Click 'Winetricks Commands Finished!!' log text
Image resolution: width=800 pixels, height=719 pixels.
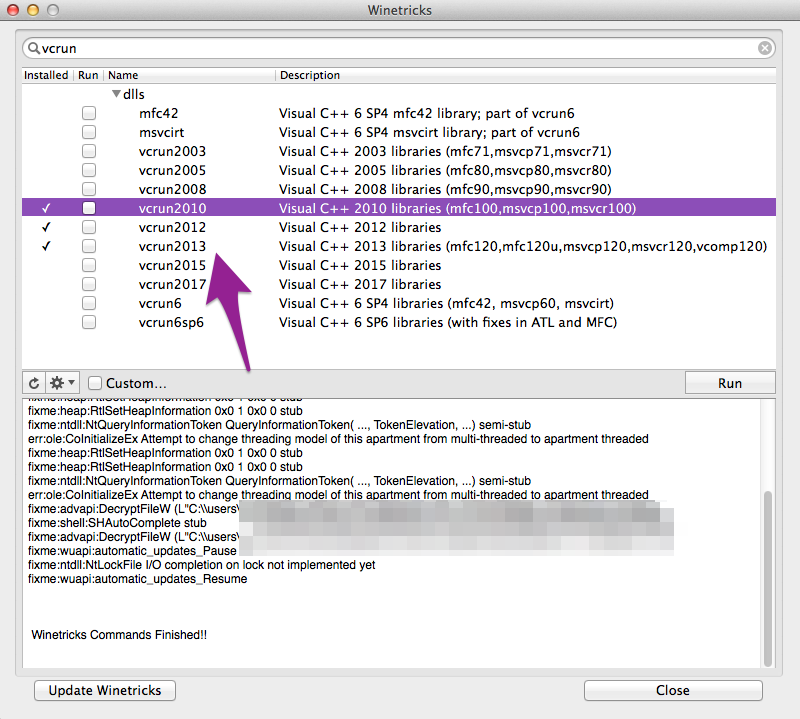[x=119, y=635]
